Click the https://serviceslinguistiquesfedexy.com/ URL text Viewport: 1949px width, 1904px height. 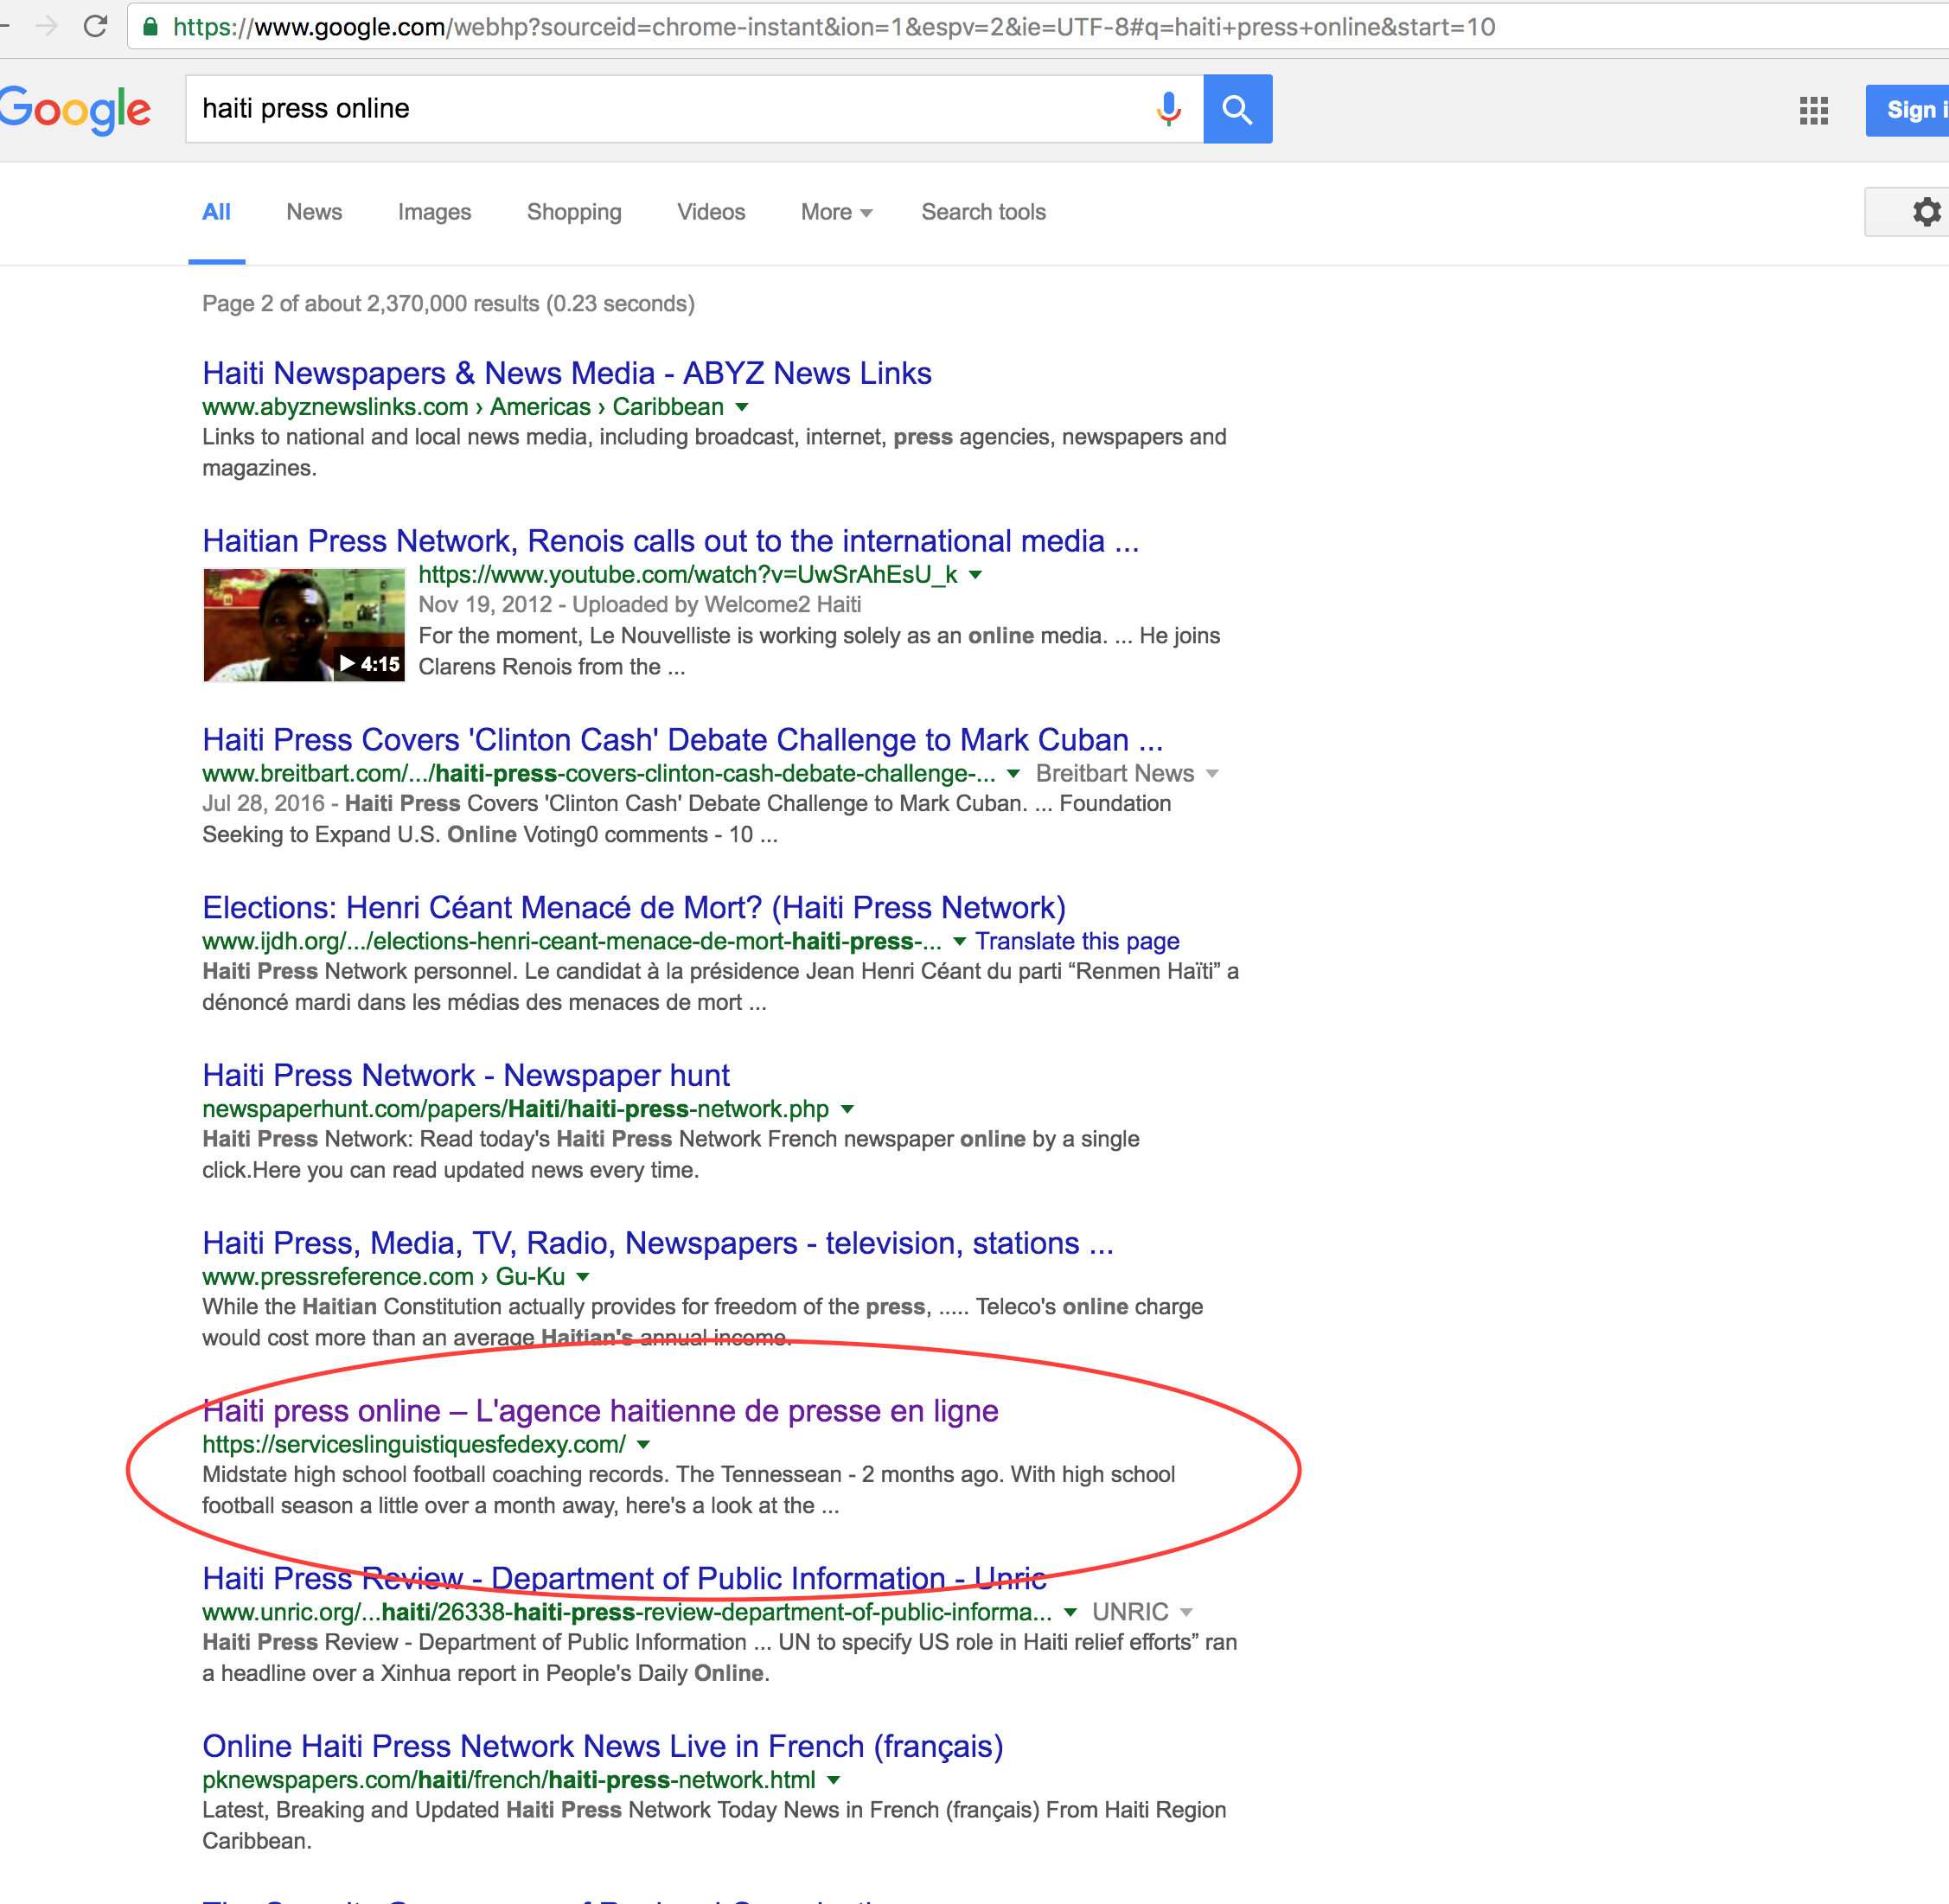click(x=414, y=1445)
